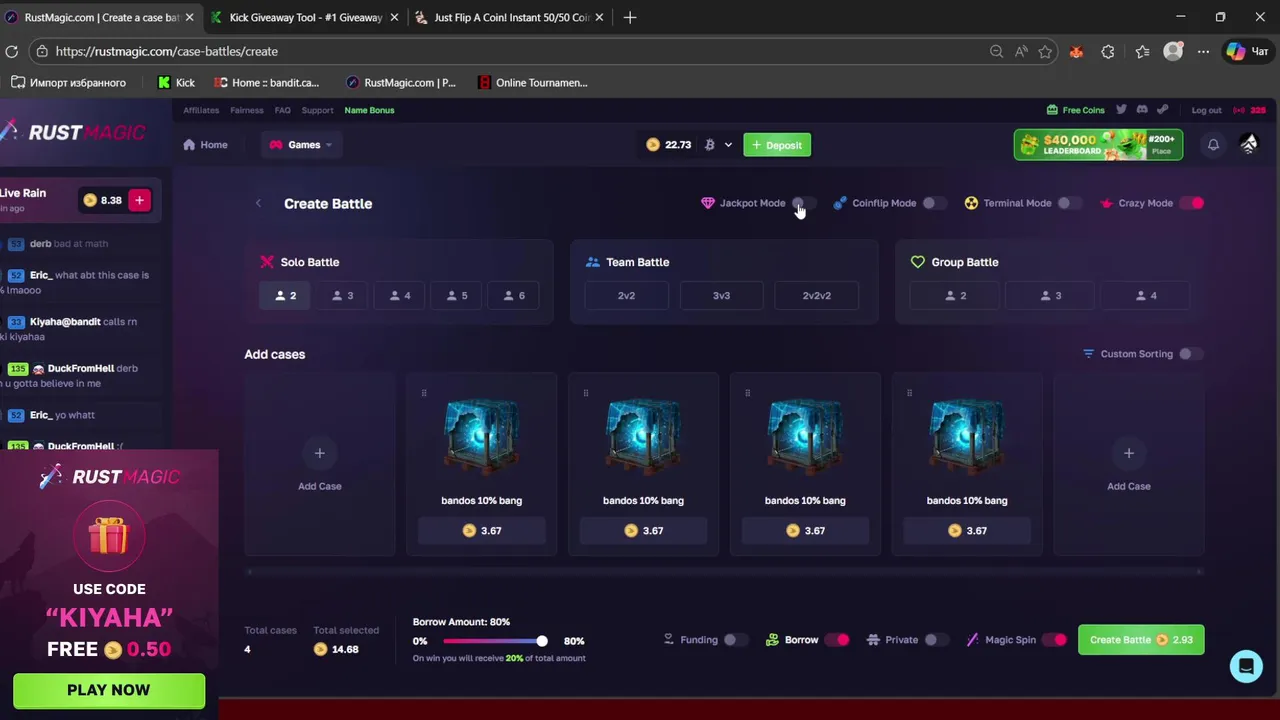Click the browser profile avatar icon
This screenshot has width=1280, height=720.
(x=1173, y=52)
